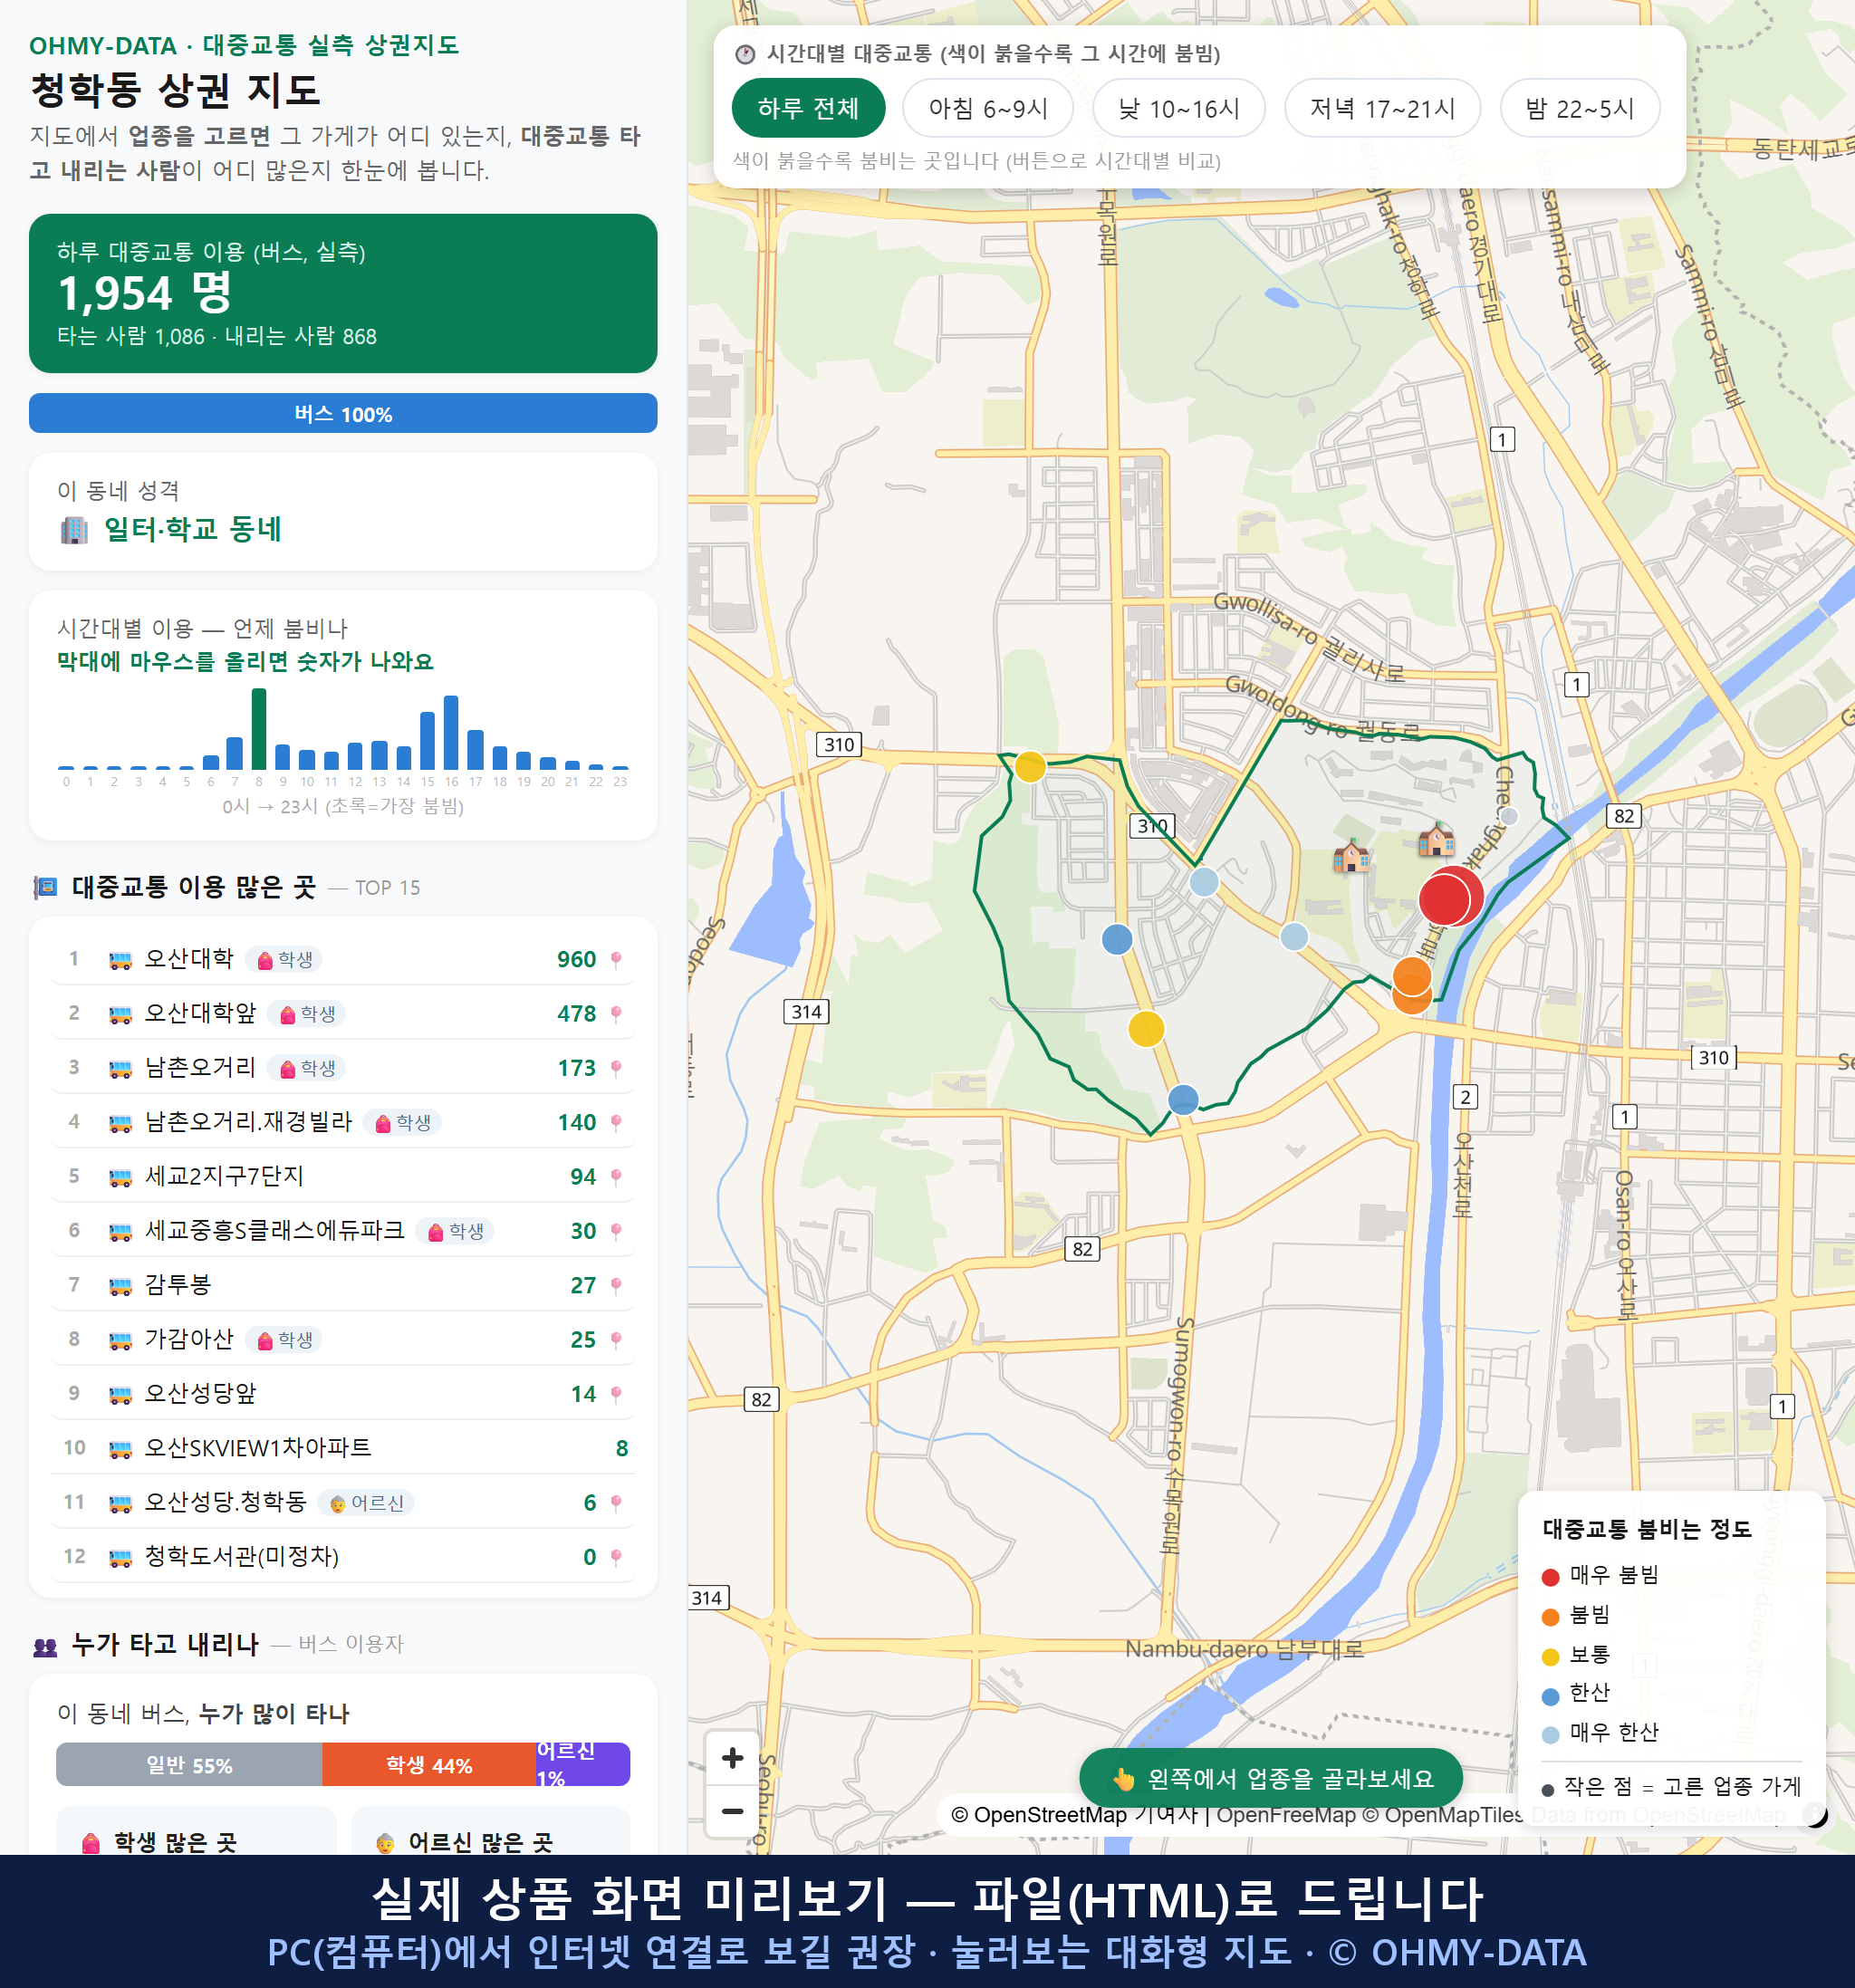Click the 일반 55% gray segment
Screen dimensions: 1855x1988
(x=189, y=1765)
